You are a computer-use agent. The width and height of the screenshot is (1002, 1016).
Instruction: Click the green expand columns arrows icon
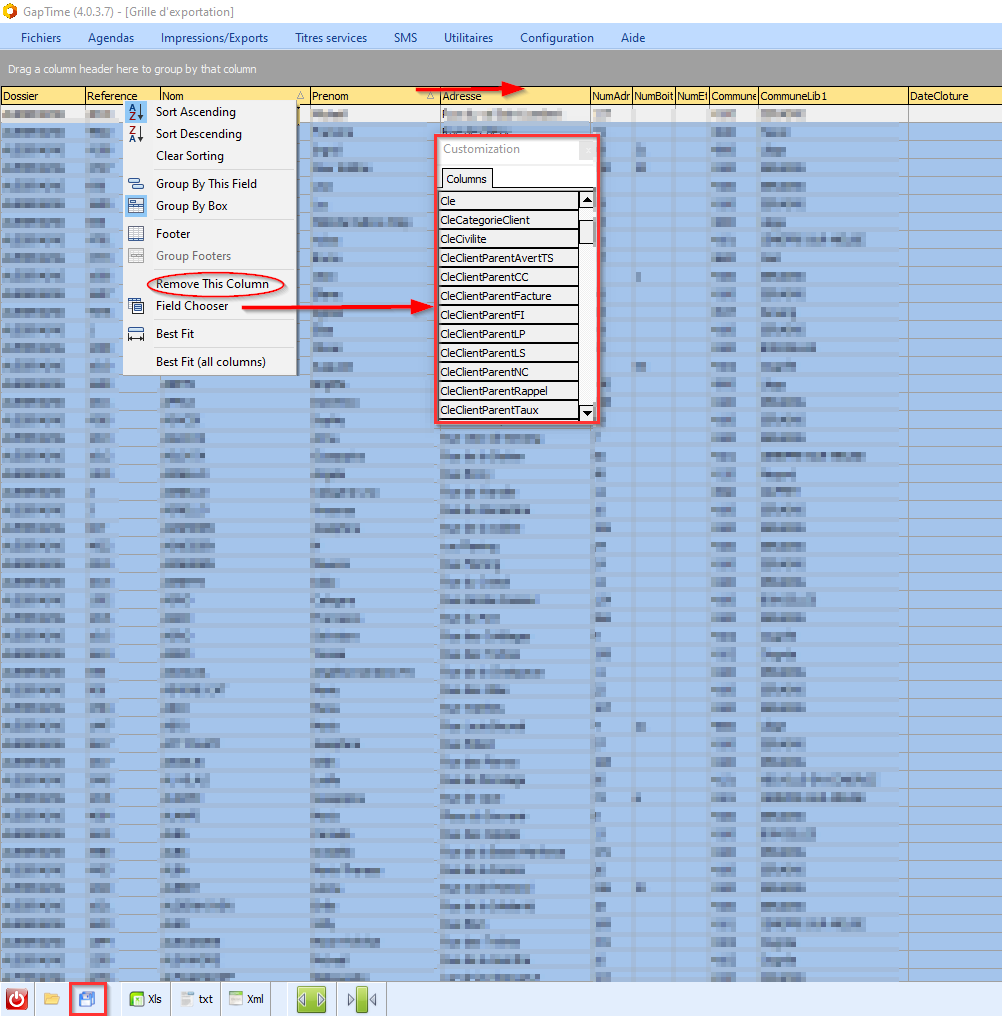click(x=311, y=999)
